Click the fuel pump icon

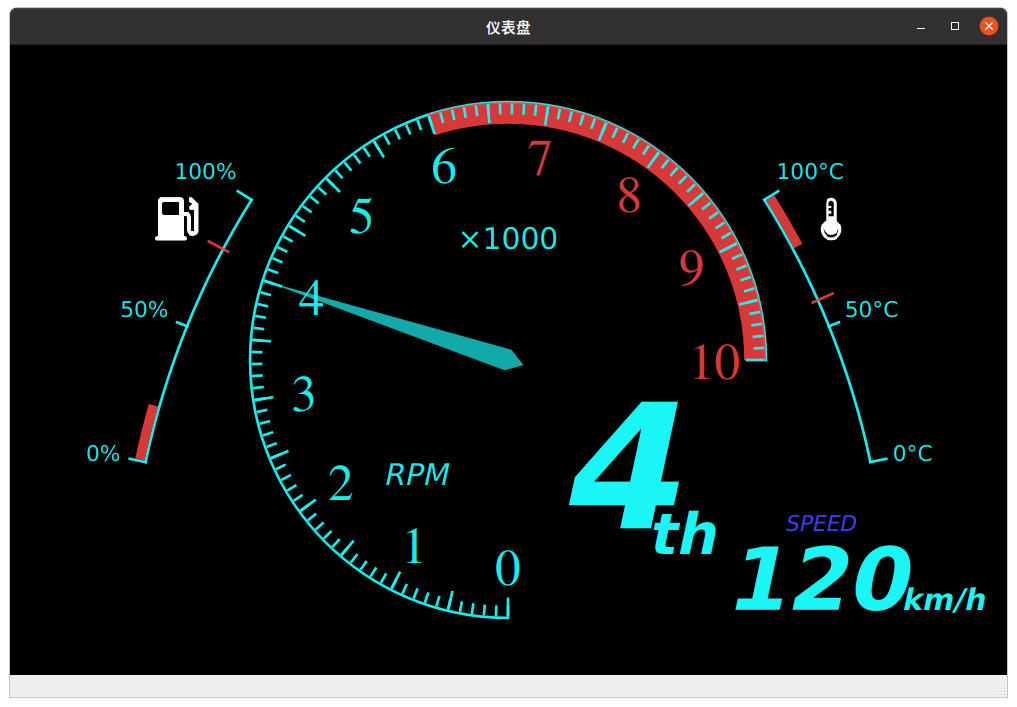tap(177, 219)
